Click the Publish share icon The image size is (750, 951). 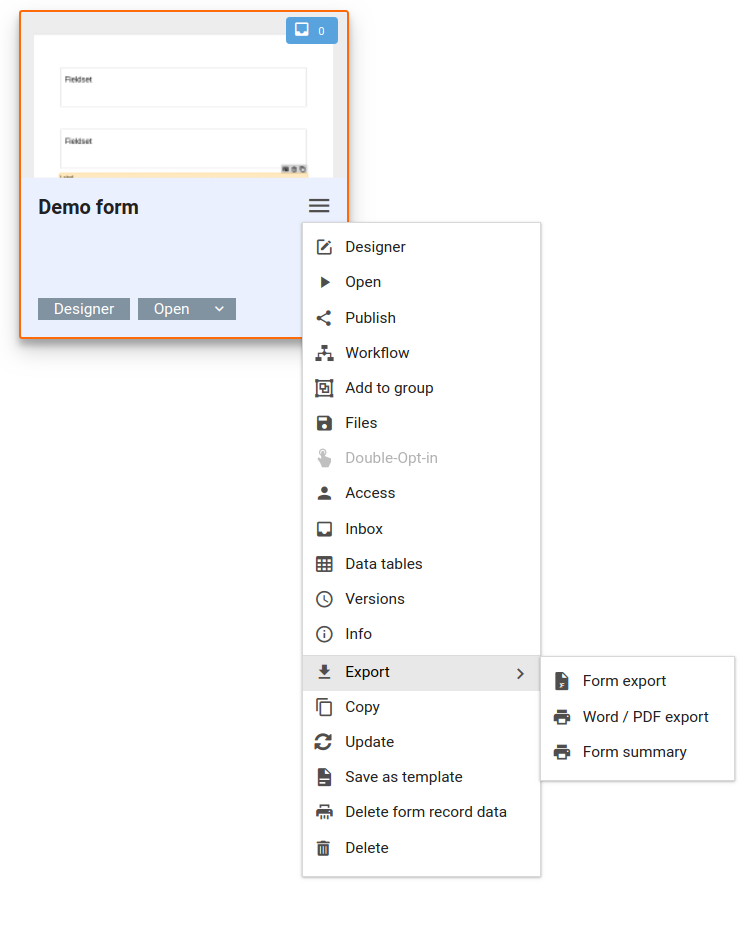coord(324,318)
